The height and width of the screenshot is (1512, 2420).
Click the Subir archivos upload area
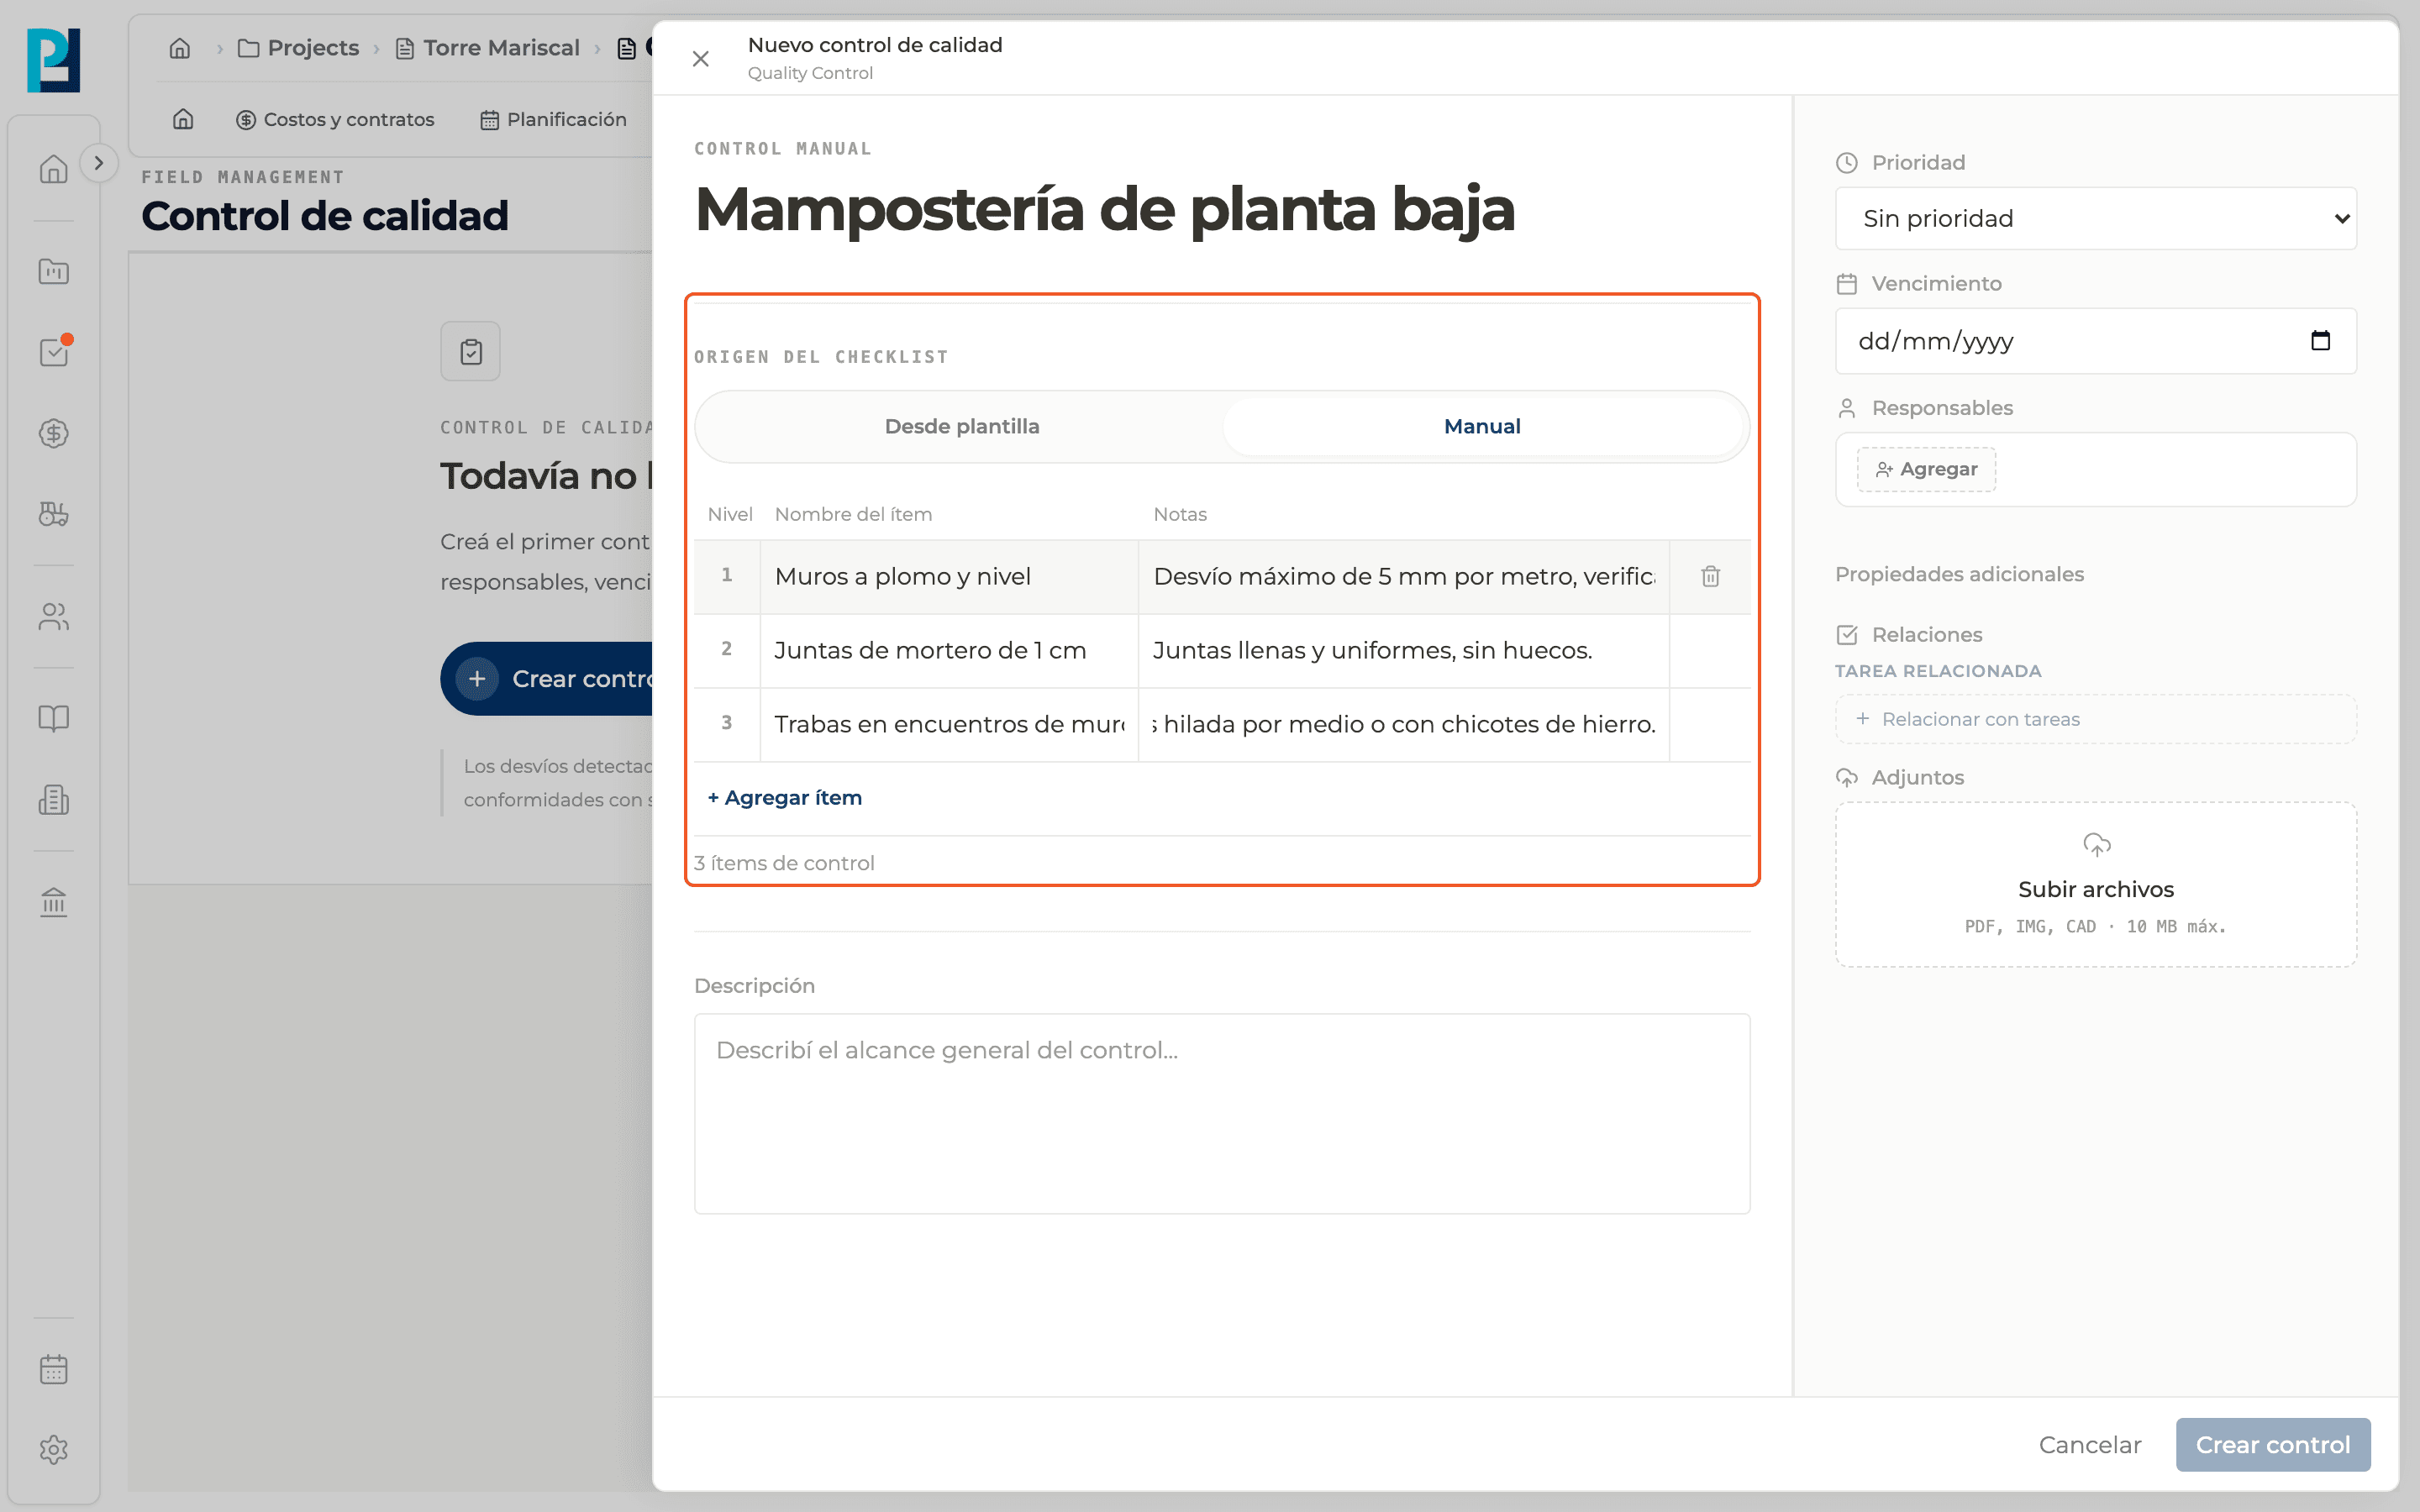(2096, 884)
